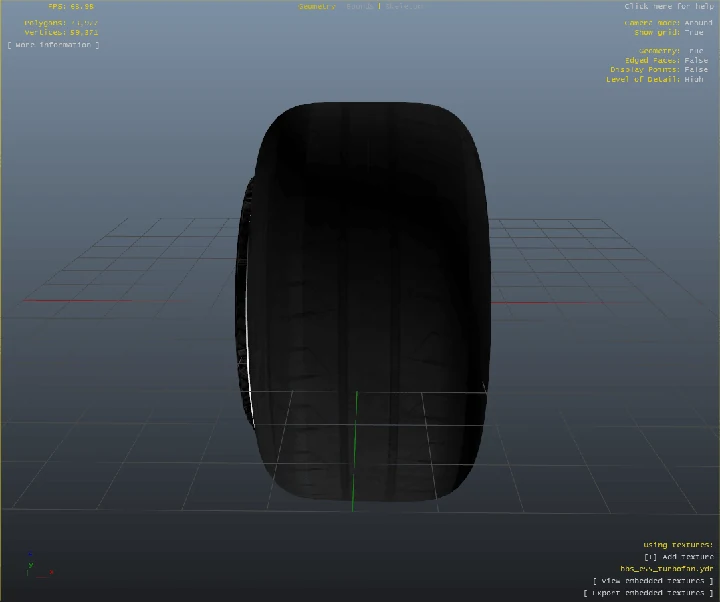Switch to the Geometry tab
720x602 pixels.
click(x=317, y=6)
